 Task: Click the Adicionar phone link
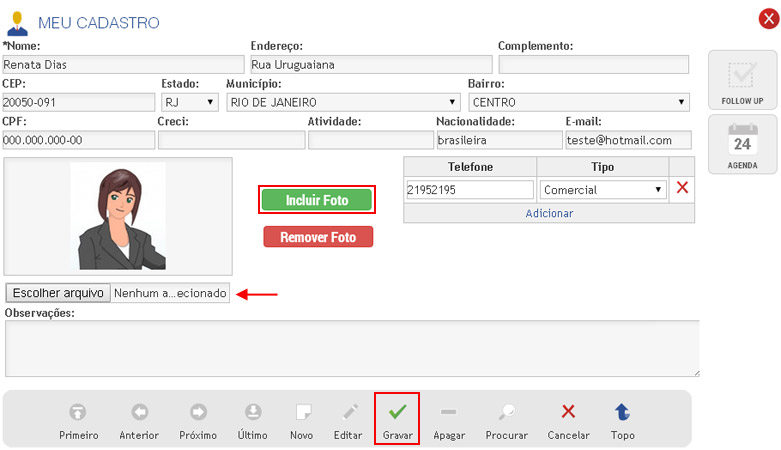pos(549,213)
